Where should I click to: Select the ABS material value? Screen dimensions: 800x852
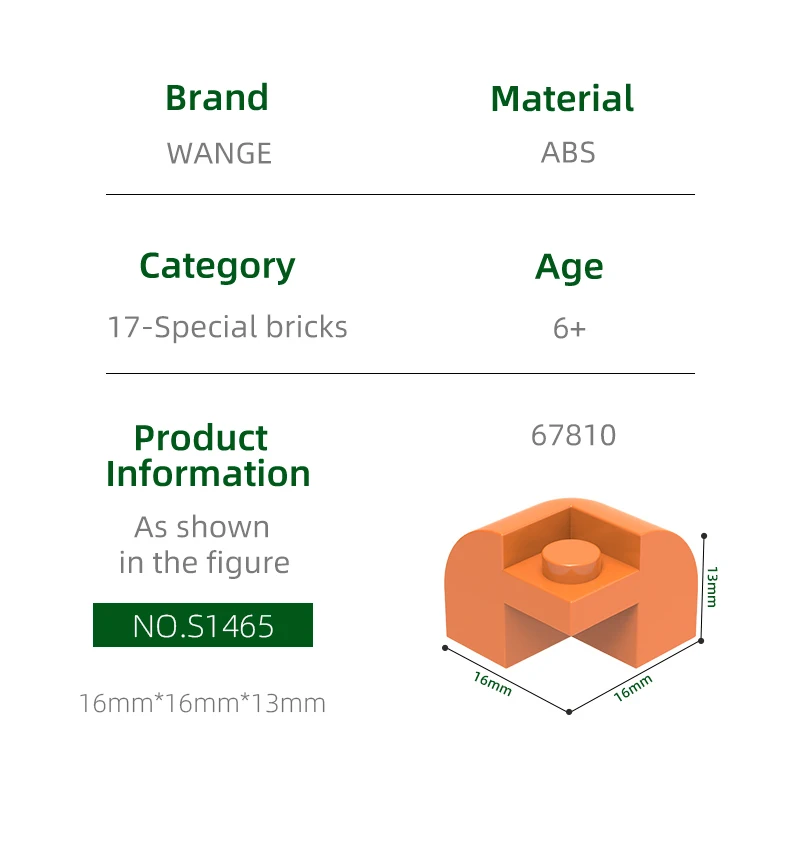click(x=568, y=153)
